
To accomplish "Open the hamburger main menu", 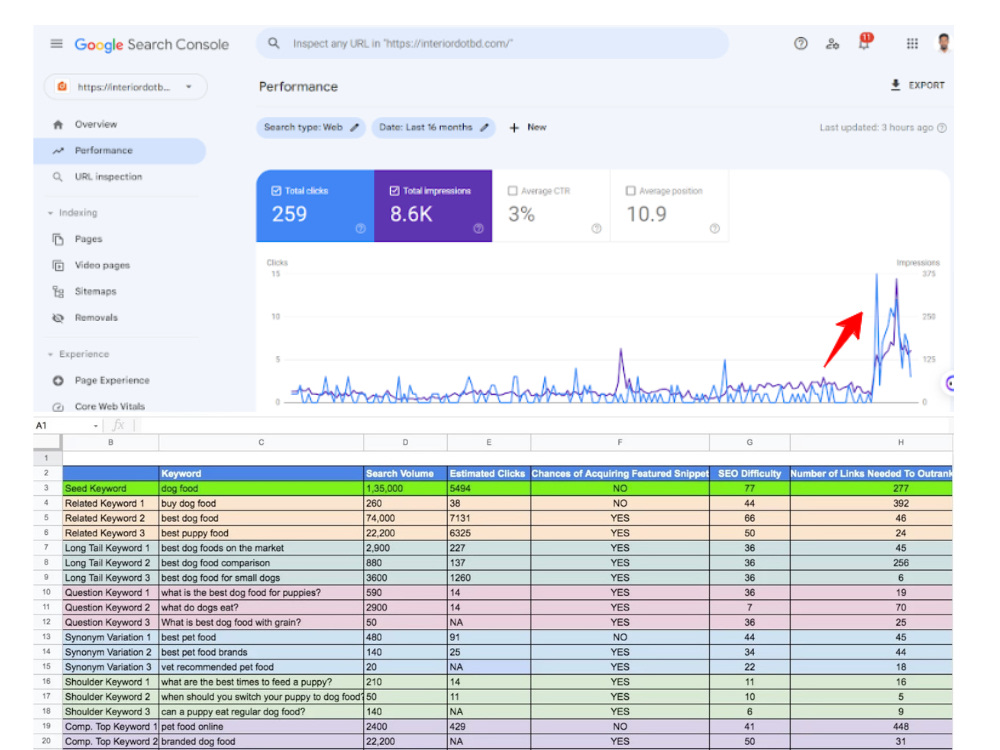I will pyautogui.click(x=56, y=43).
